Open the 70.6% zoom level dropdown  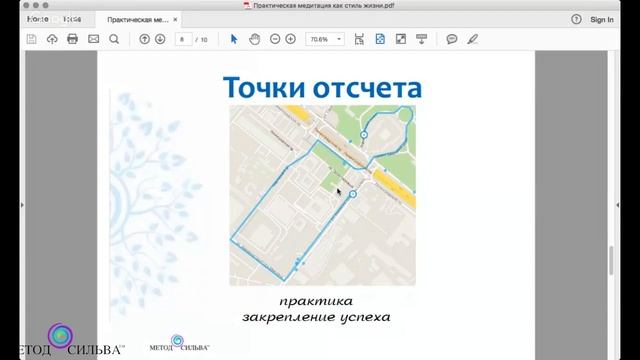pyautogui.click(x=325, y=39)
